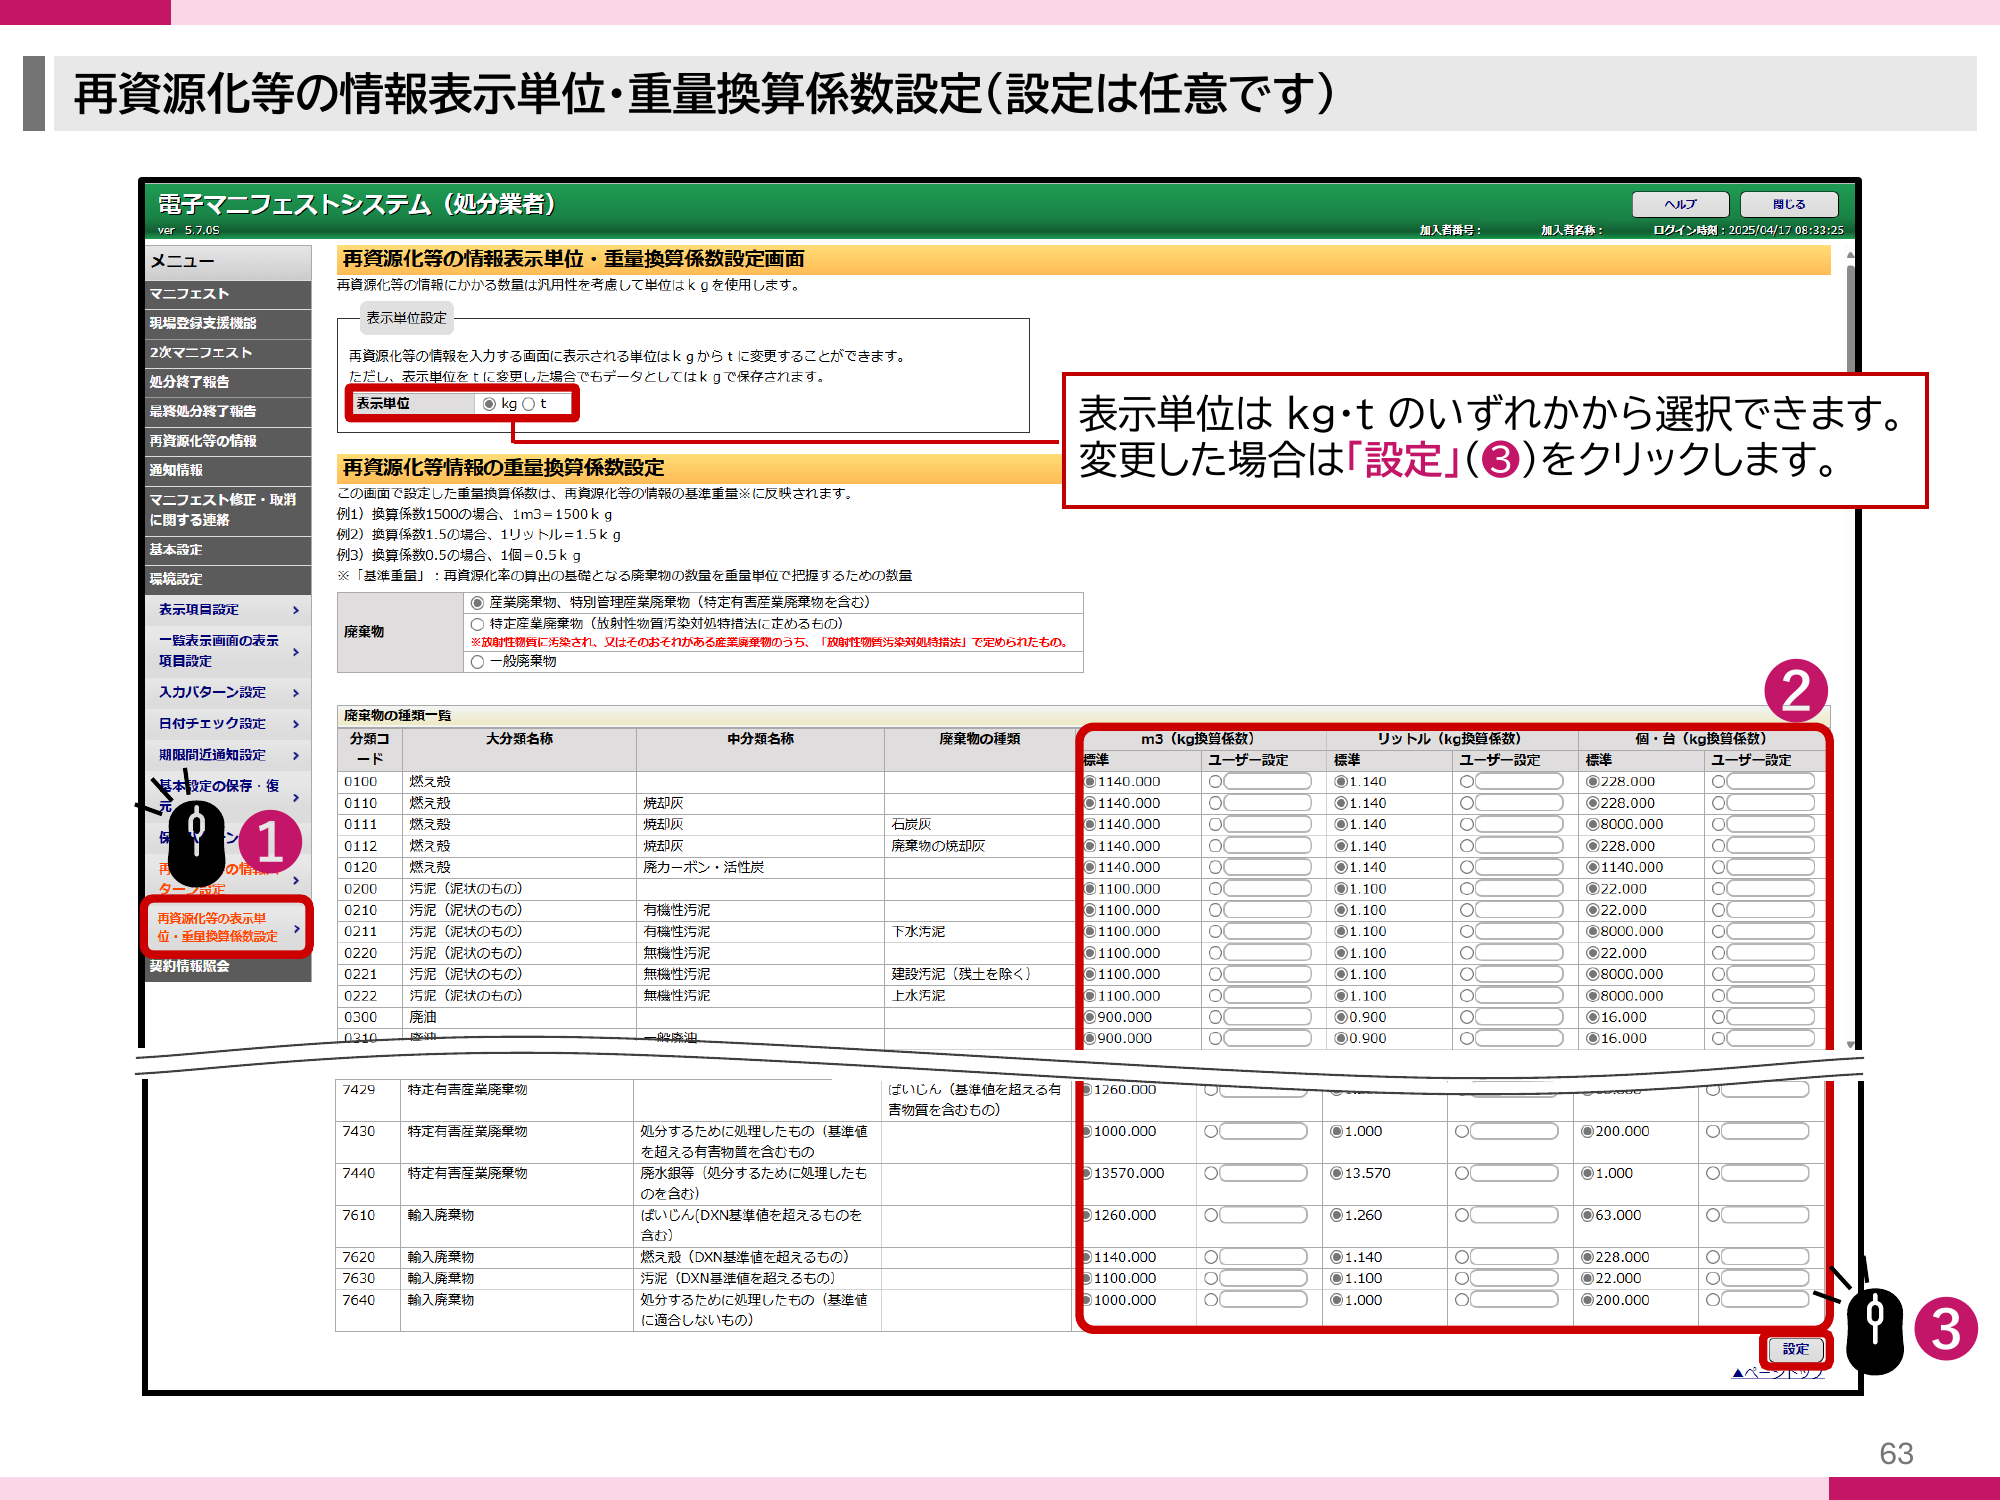Select standard 1140.000 radio in row 0111
2000x1500 pixels.
point(1090,825)
